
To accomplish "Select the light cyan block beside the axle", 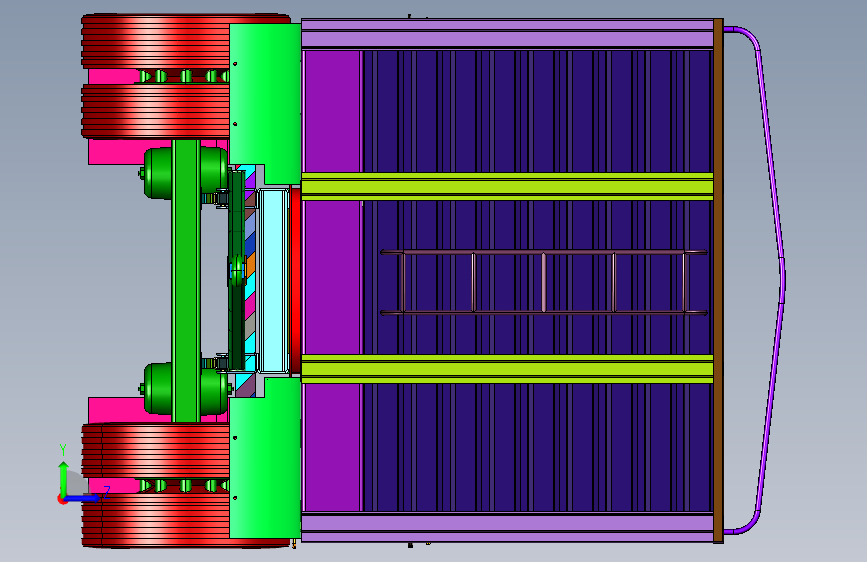I will tap(274, 280).
